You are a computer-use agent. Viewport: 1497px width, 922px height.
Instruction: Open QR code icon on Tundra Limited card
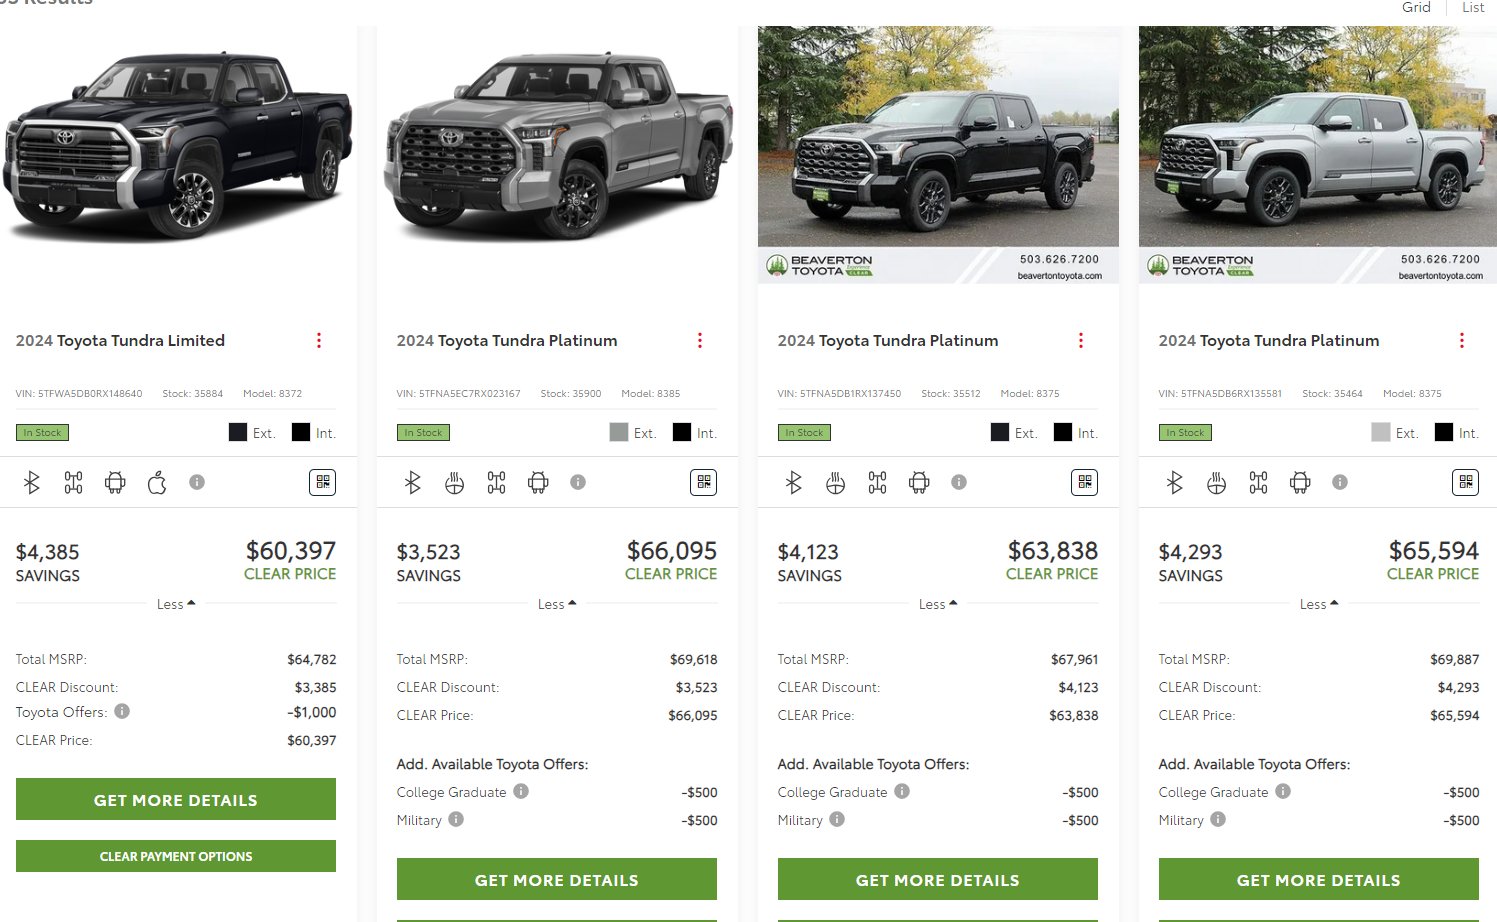click(x=322, y=483)
